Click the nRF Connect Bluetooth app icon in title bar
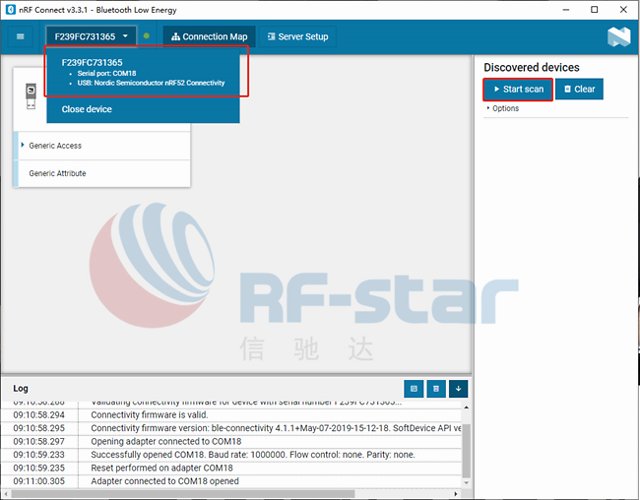Image resolution: width=640 pixels, height=500 pixels. click(11, 10)
